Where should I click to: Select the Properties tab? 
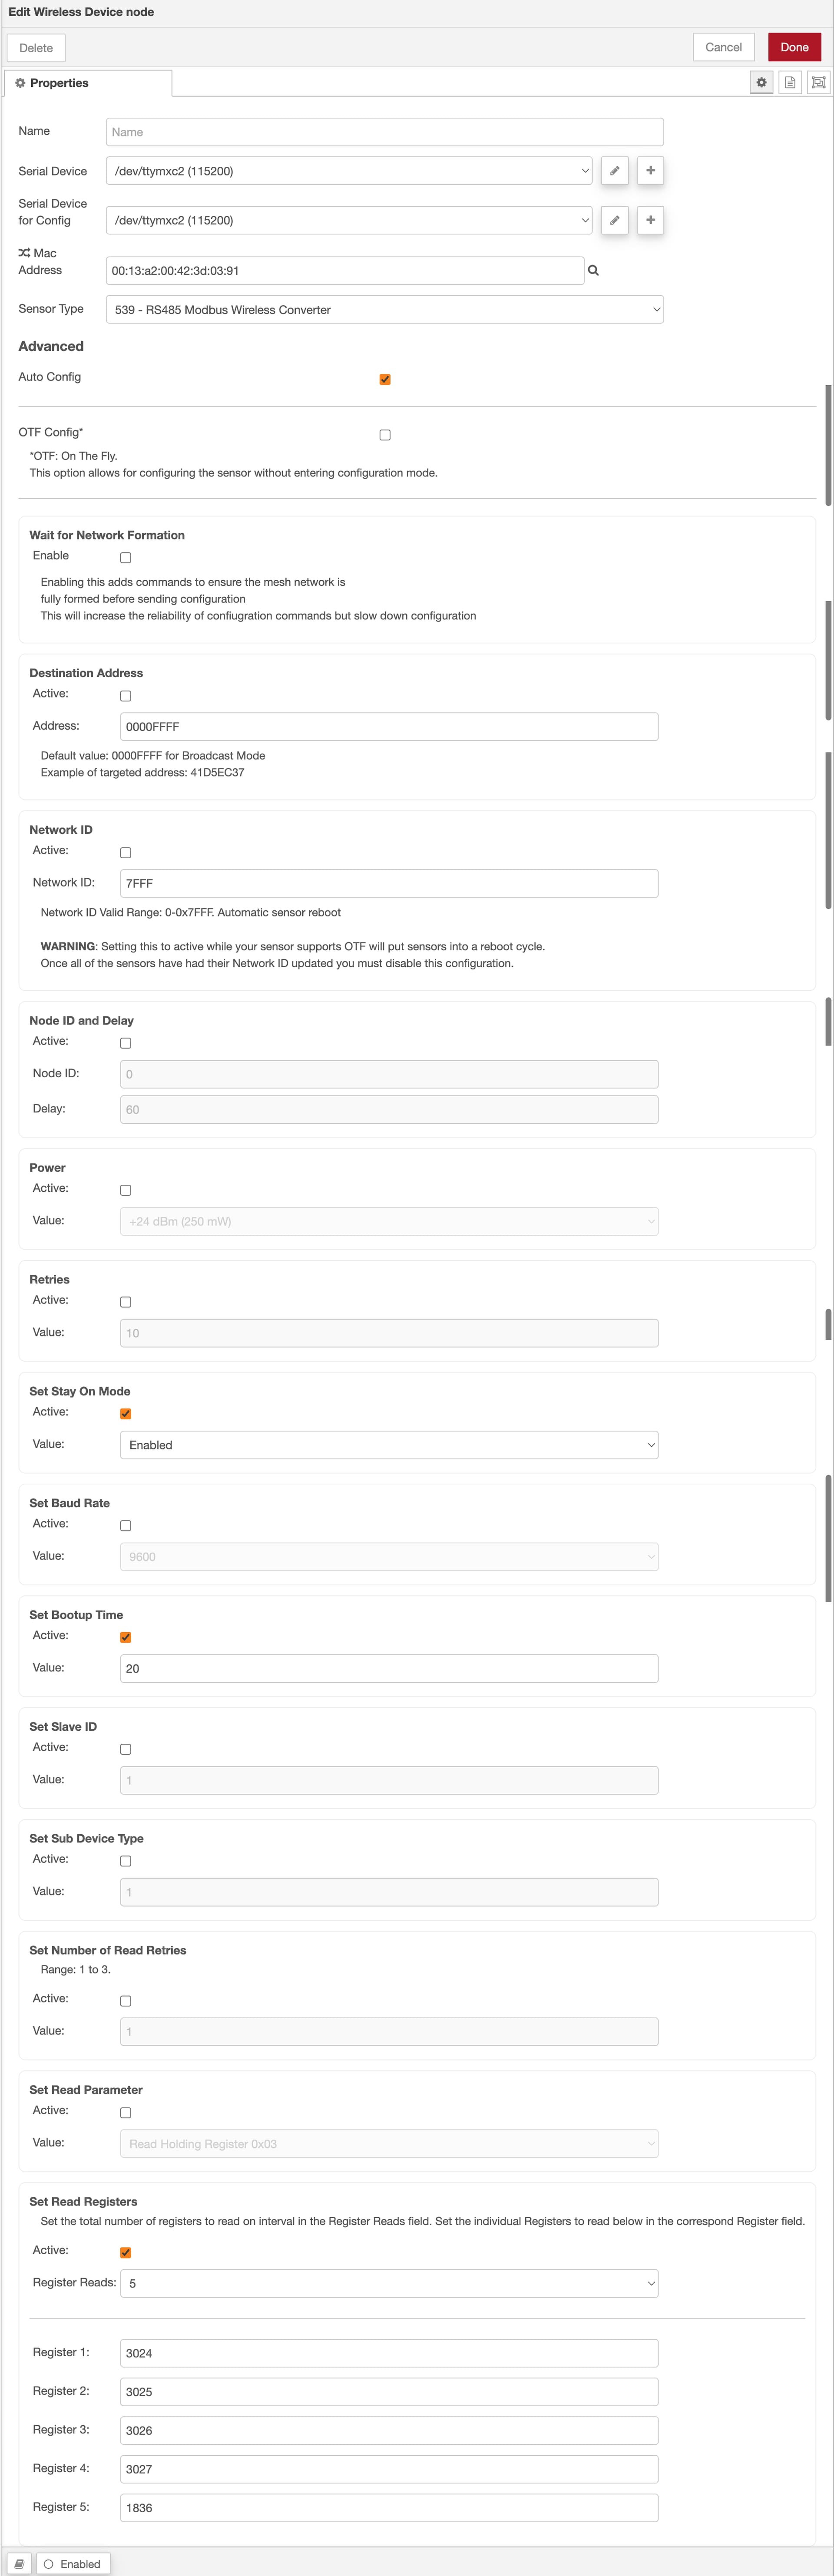point(88,83)
